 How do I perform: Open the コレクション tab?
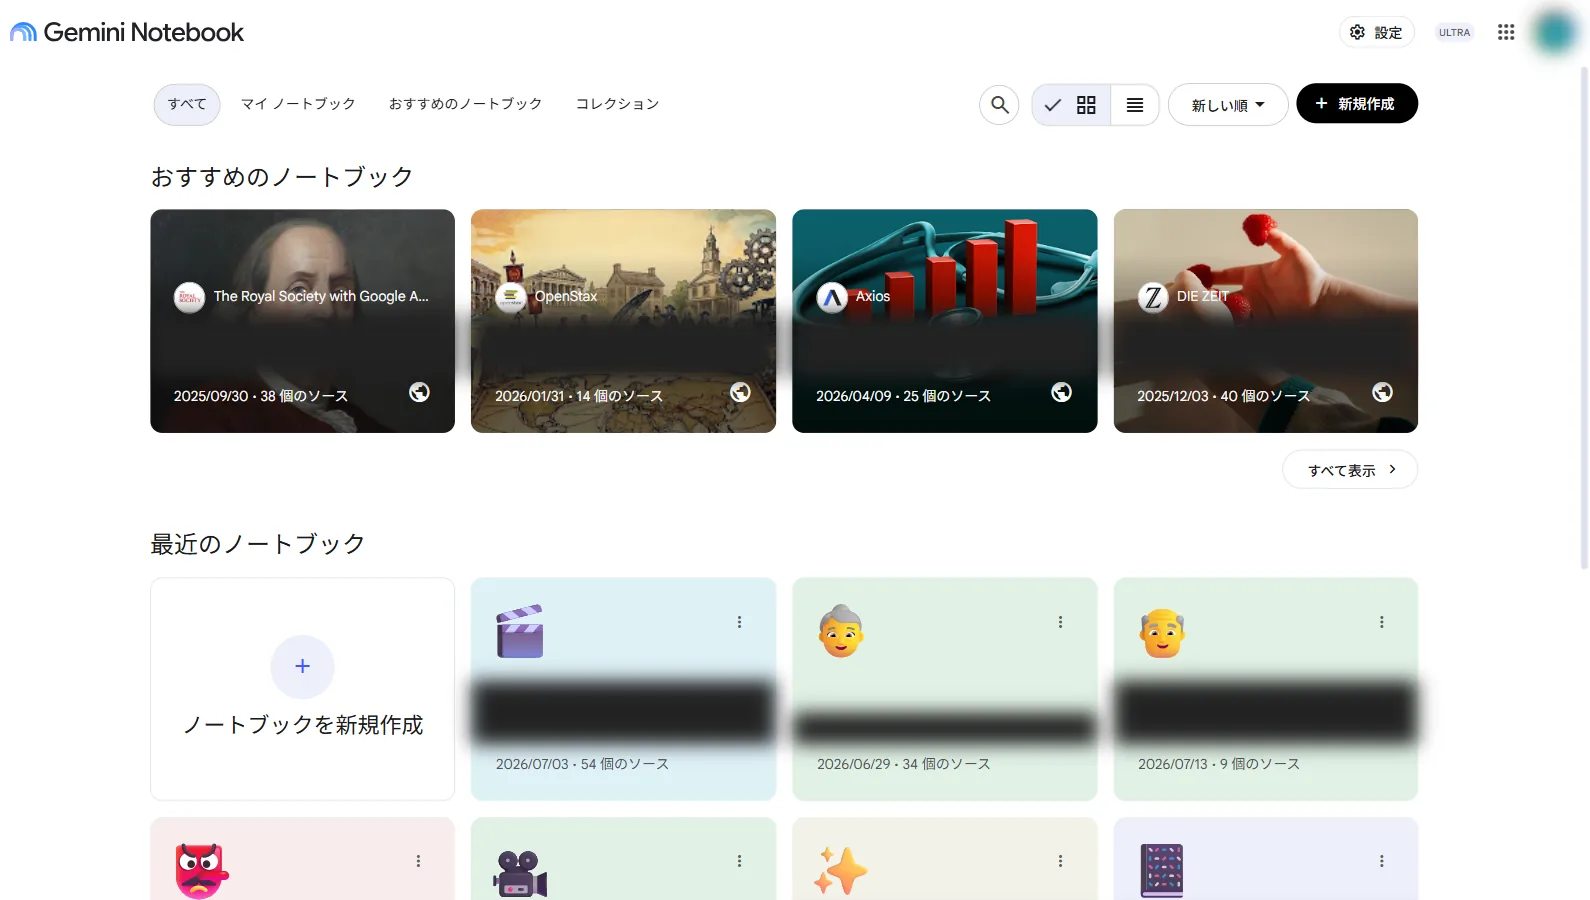click(x=617, y=104)
